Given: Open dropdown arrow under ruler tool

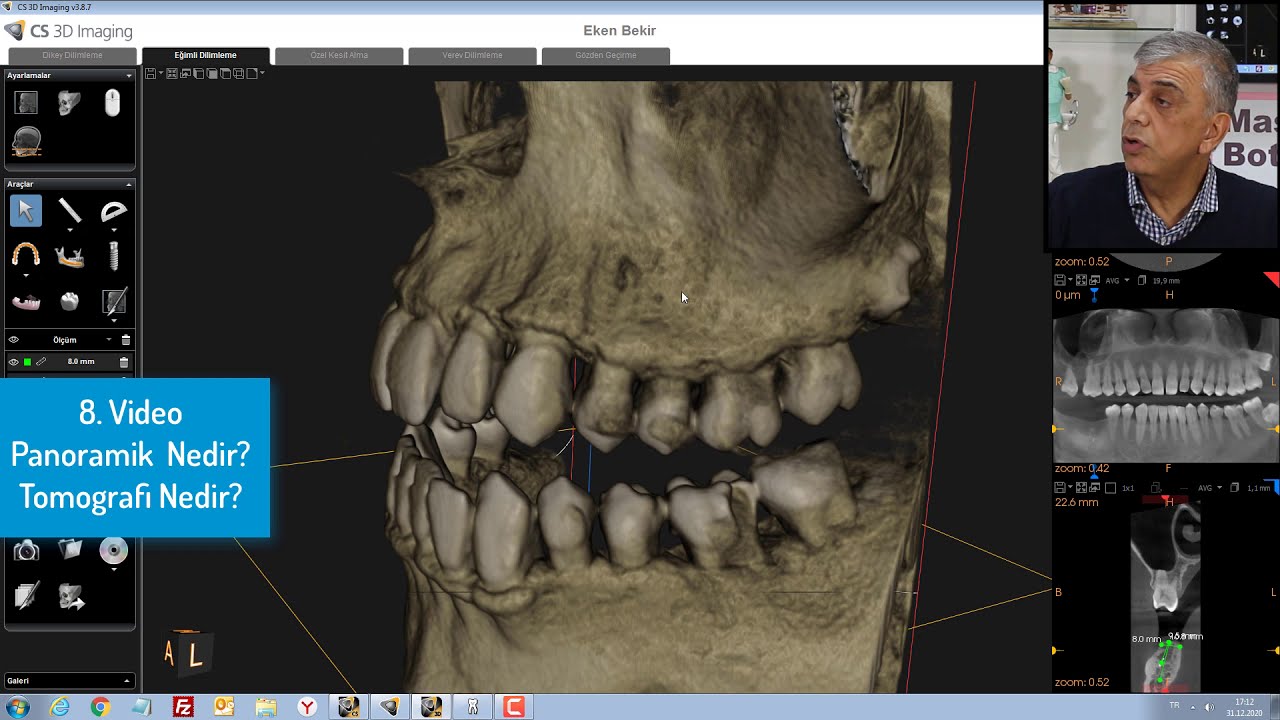Looking at the screenshot, I should 70,230.
